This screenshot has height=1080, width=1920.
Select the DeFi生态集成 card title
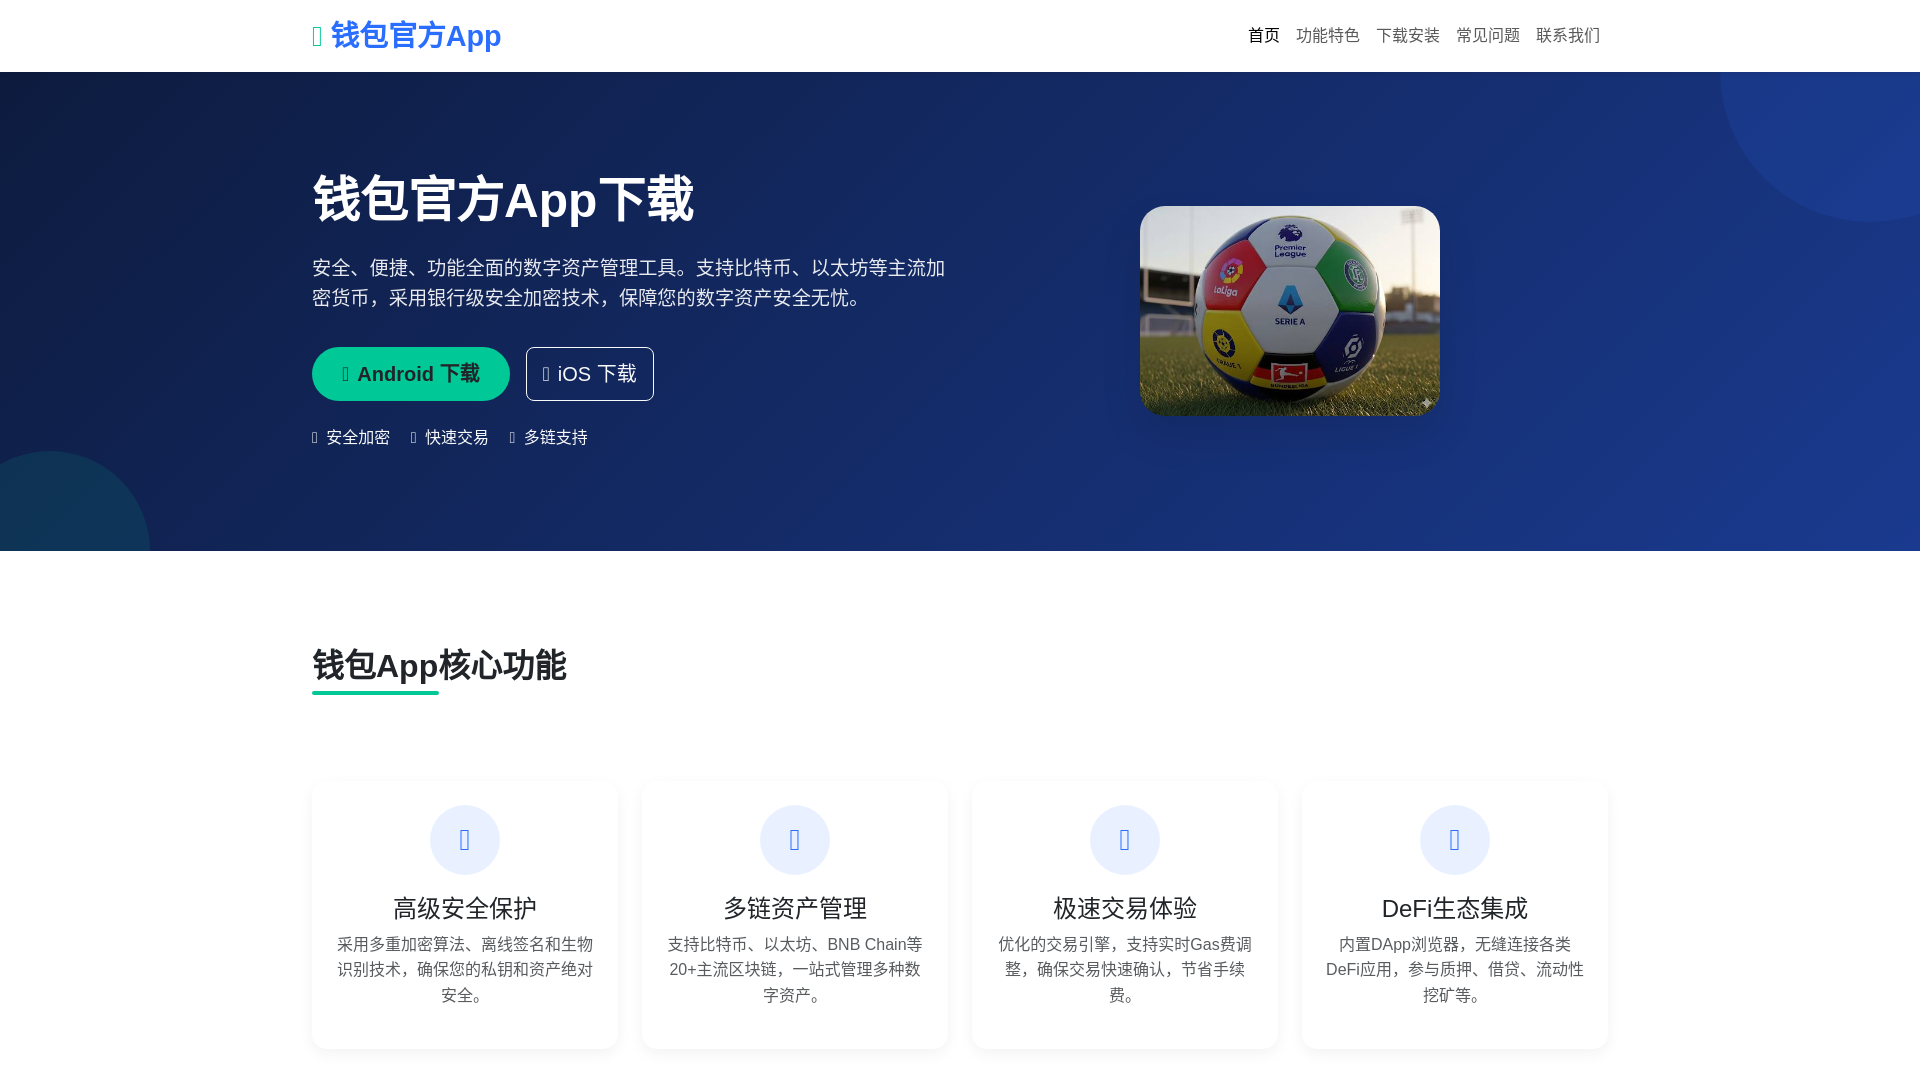[x=1455, y=909]
